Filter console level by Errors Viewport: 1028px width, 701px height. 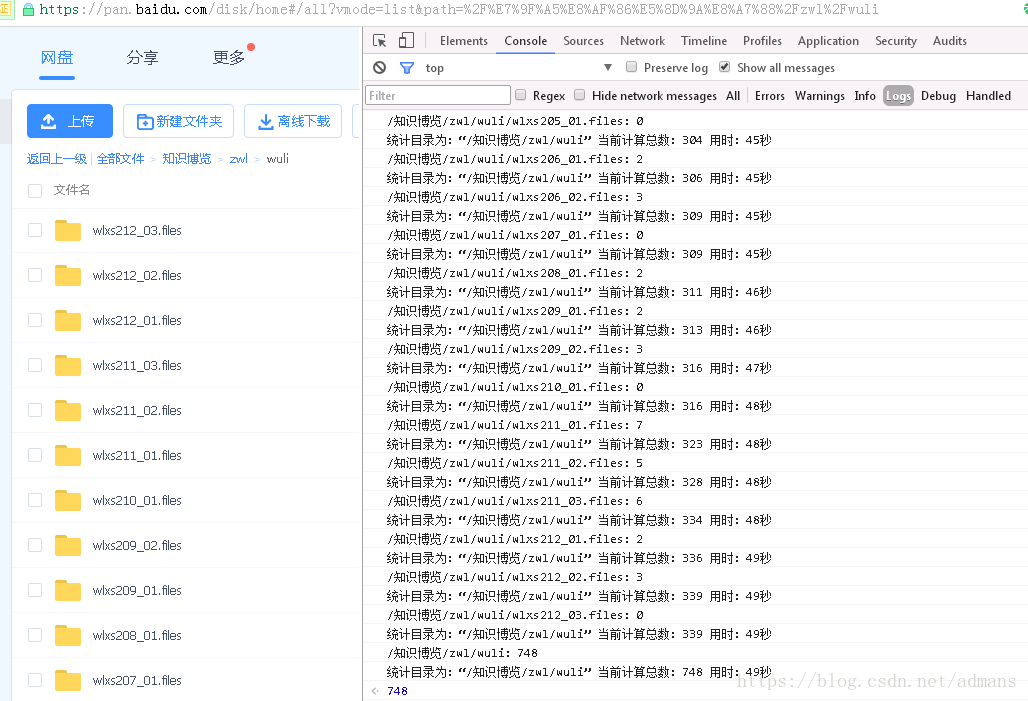click(769, 96)
